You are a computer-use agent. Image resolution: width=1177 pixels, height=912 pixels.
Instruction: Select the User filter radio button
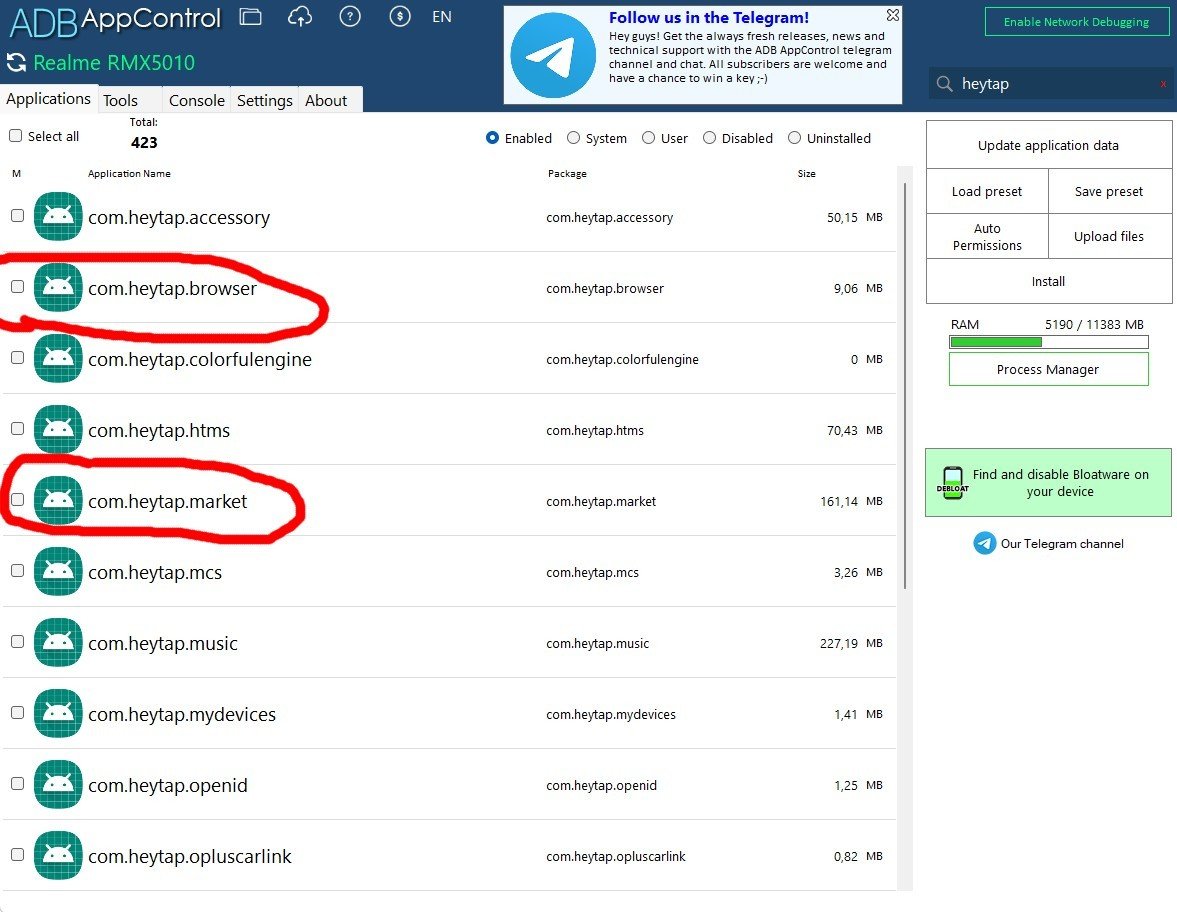(x=649, y=138)
